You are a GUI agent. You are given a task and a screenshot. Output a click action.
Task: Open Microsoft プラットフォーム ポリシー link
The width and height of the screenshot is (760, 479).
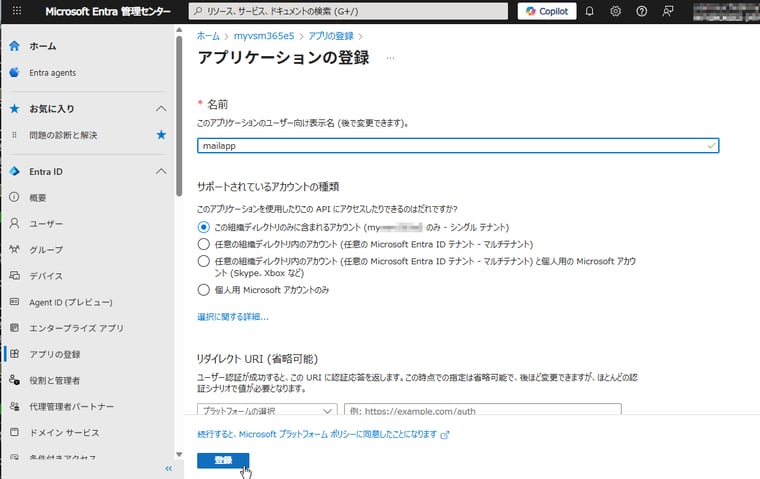point(323,434)
